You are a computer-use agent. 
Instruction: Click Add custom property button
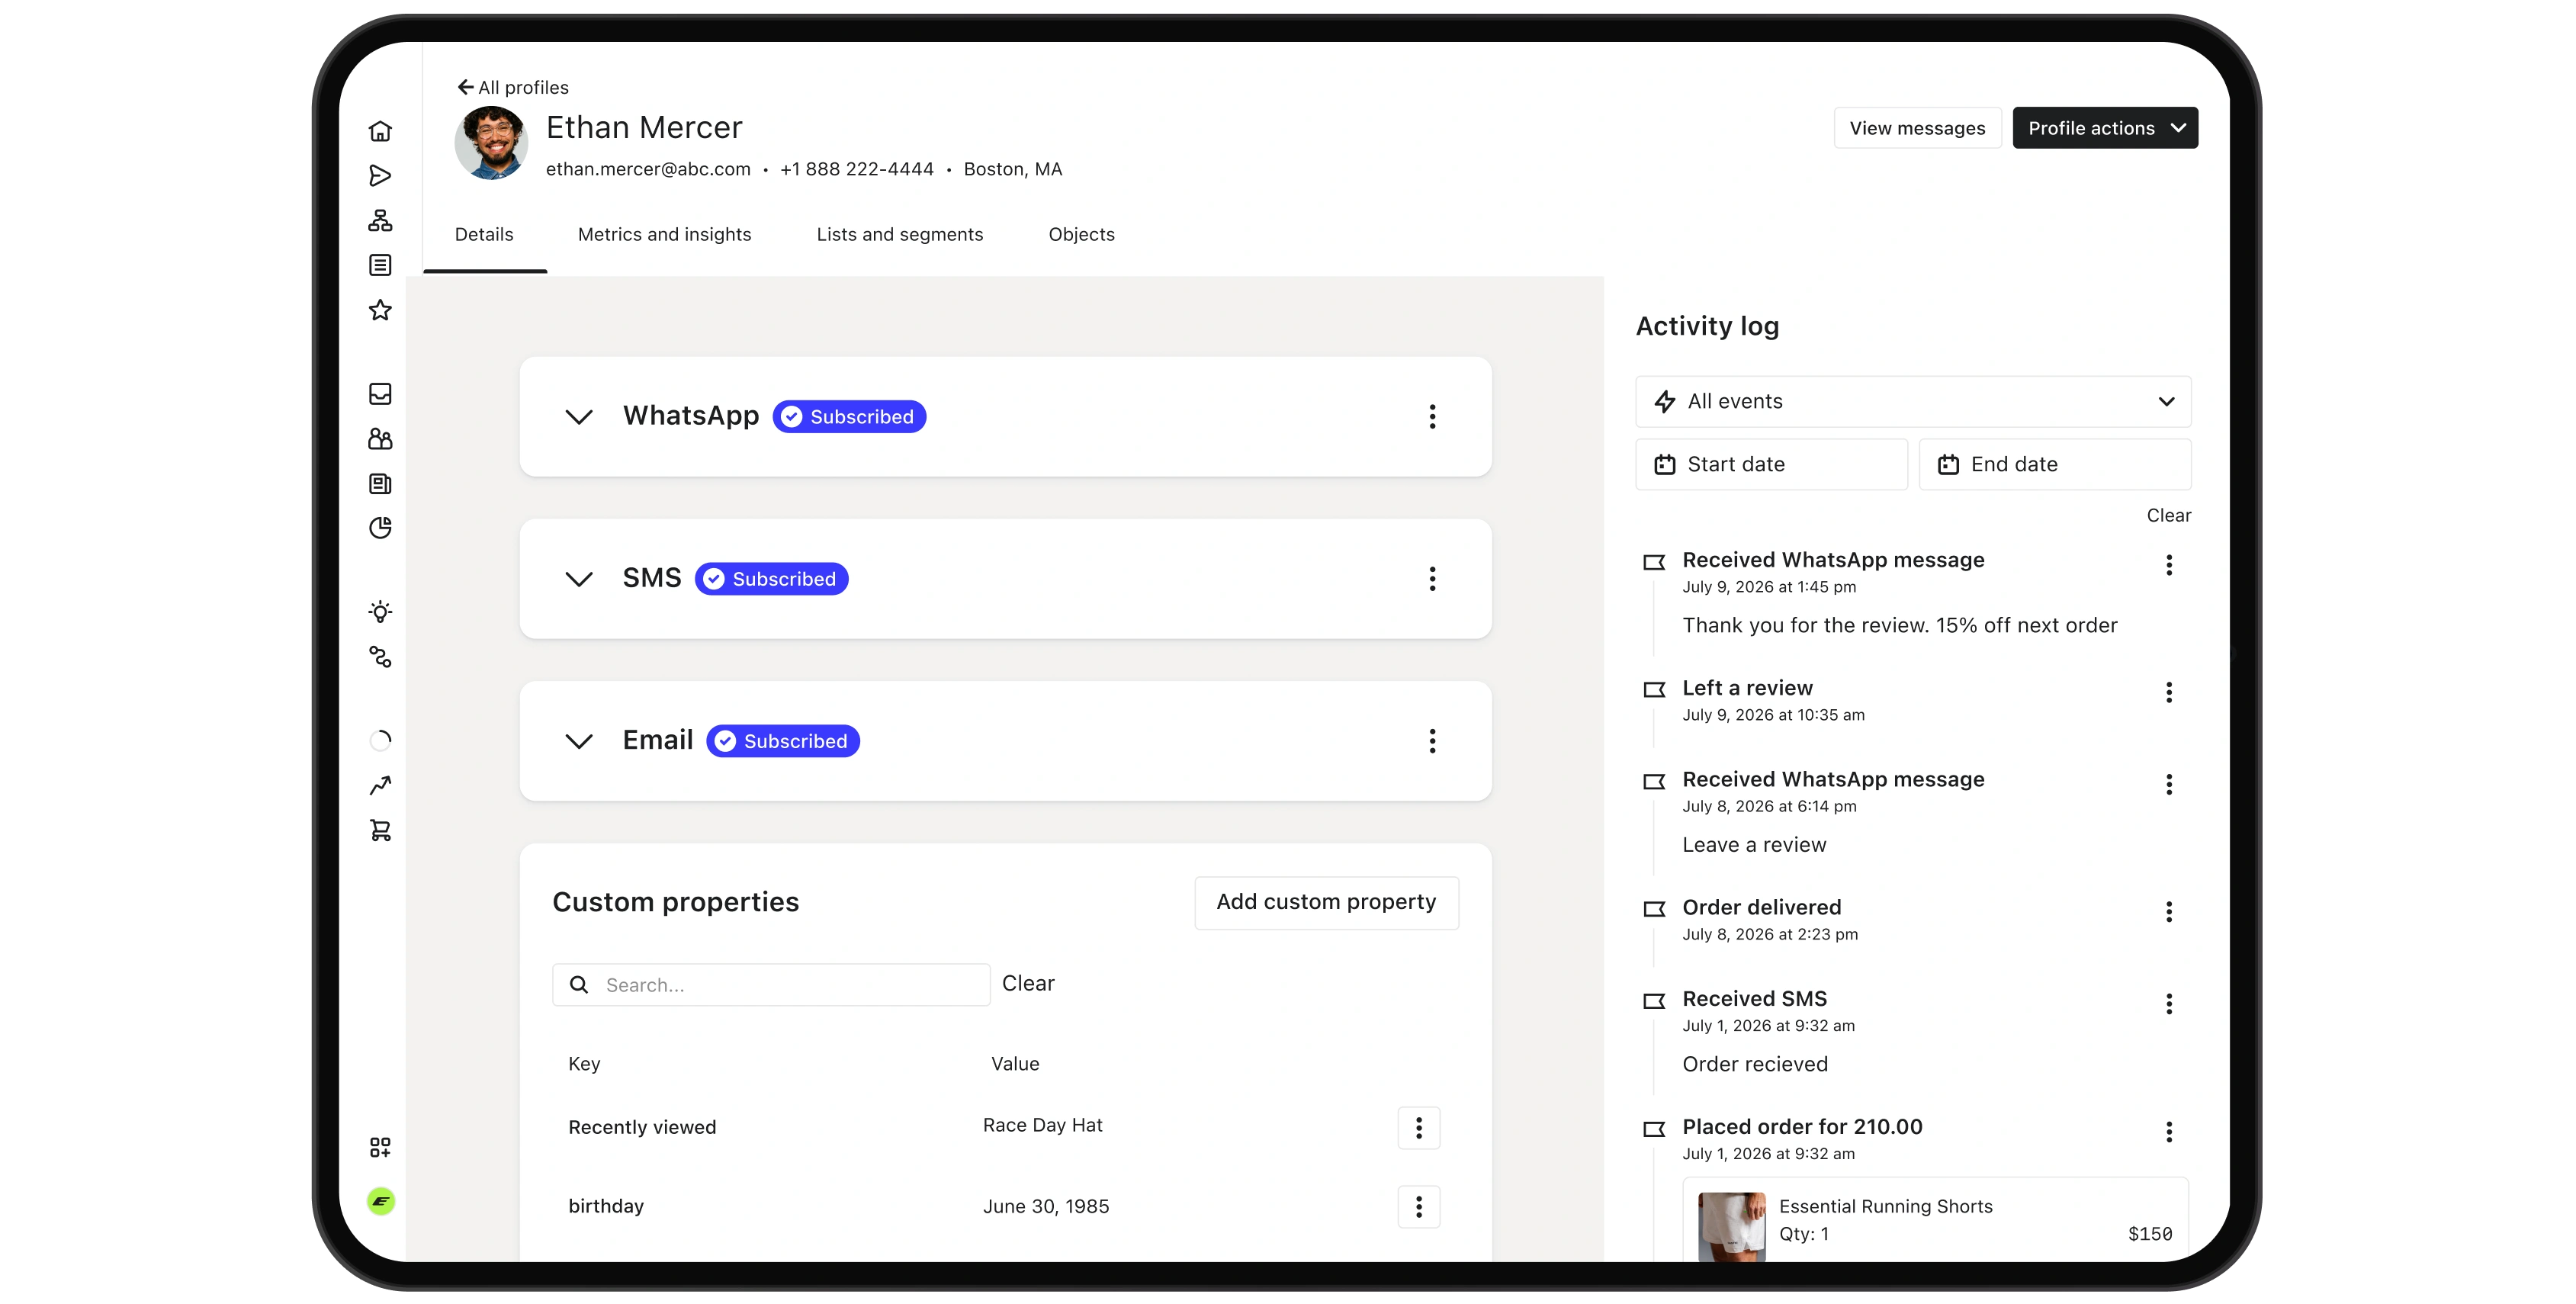pos(1326,903)
